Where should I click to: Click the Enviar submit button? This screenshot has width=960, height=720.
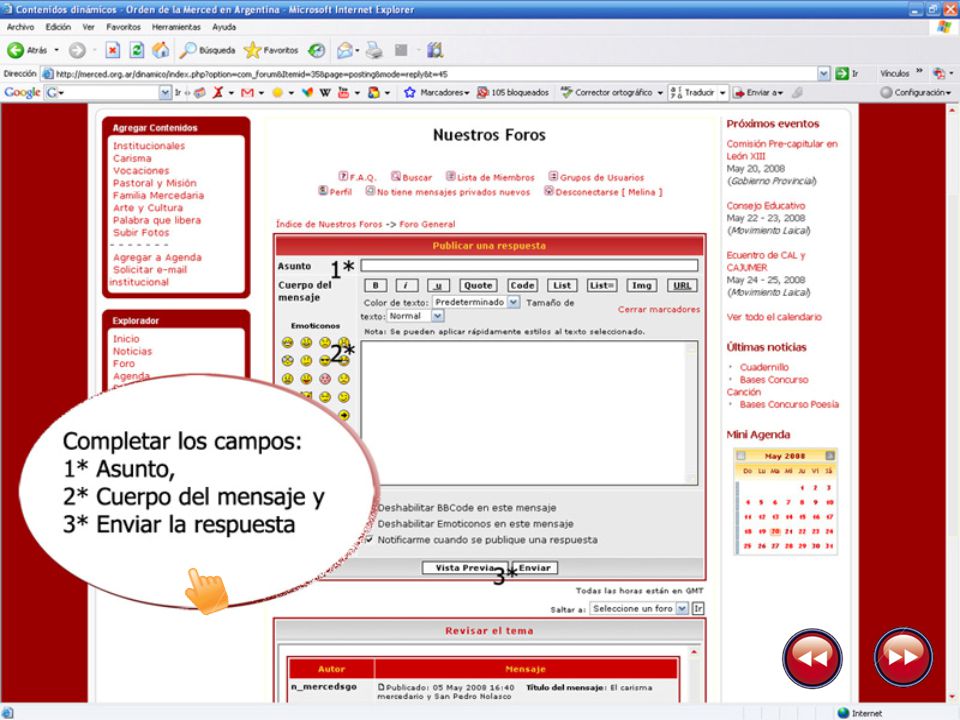534,568
